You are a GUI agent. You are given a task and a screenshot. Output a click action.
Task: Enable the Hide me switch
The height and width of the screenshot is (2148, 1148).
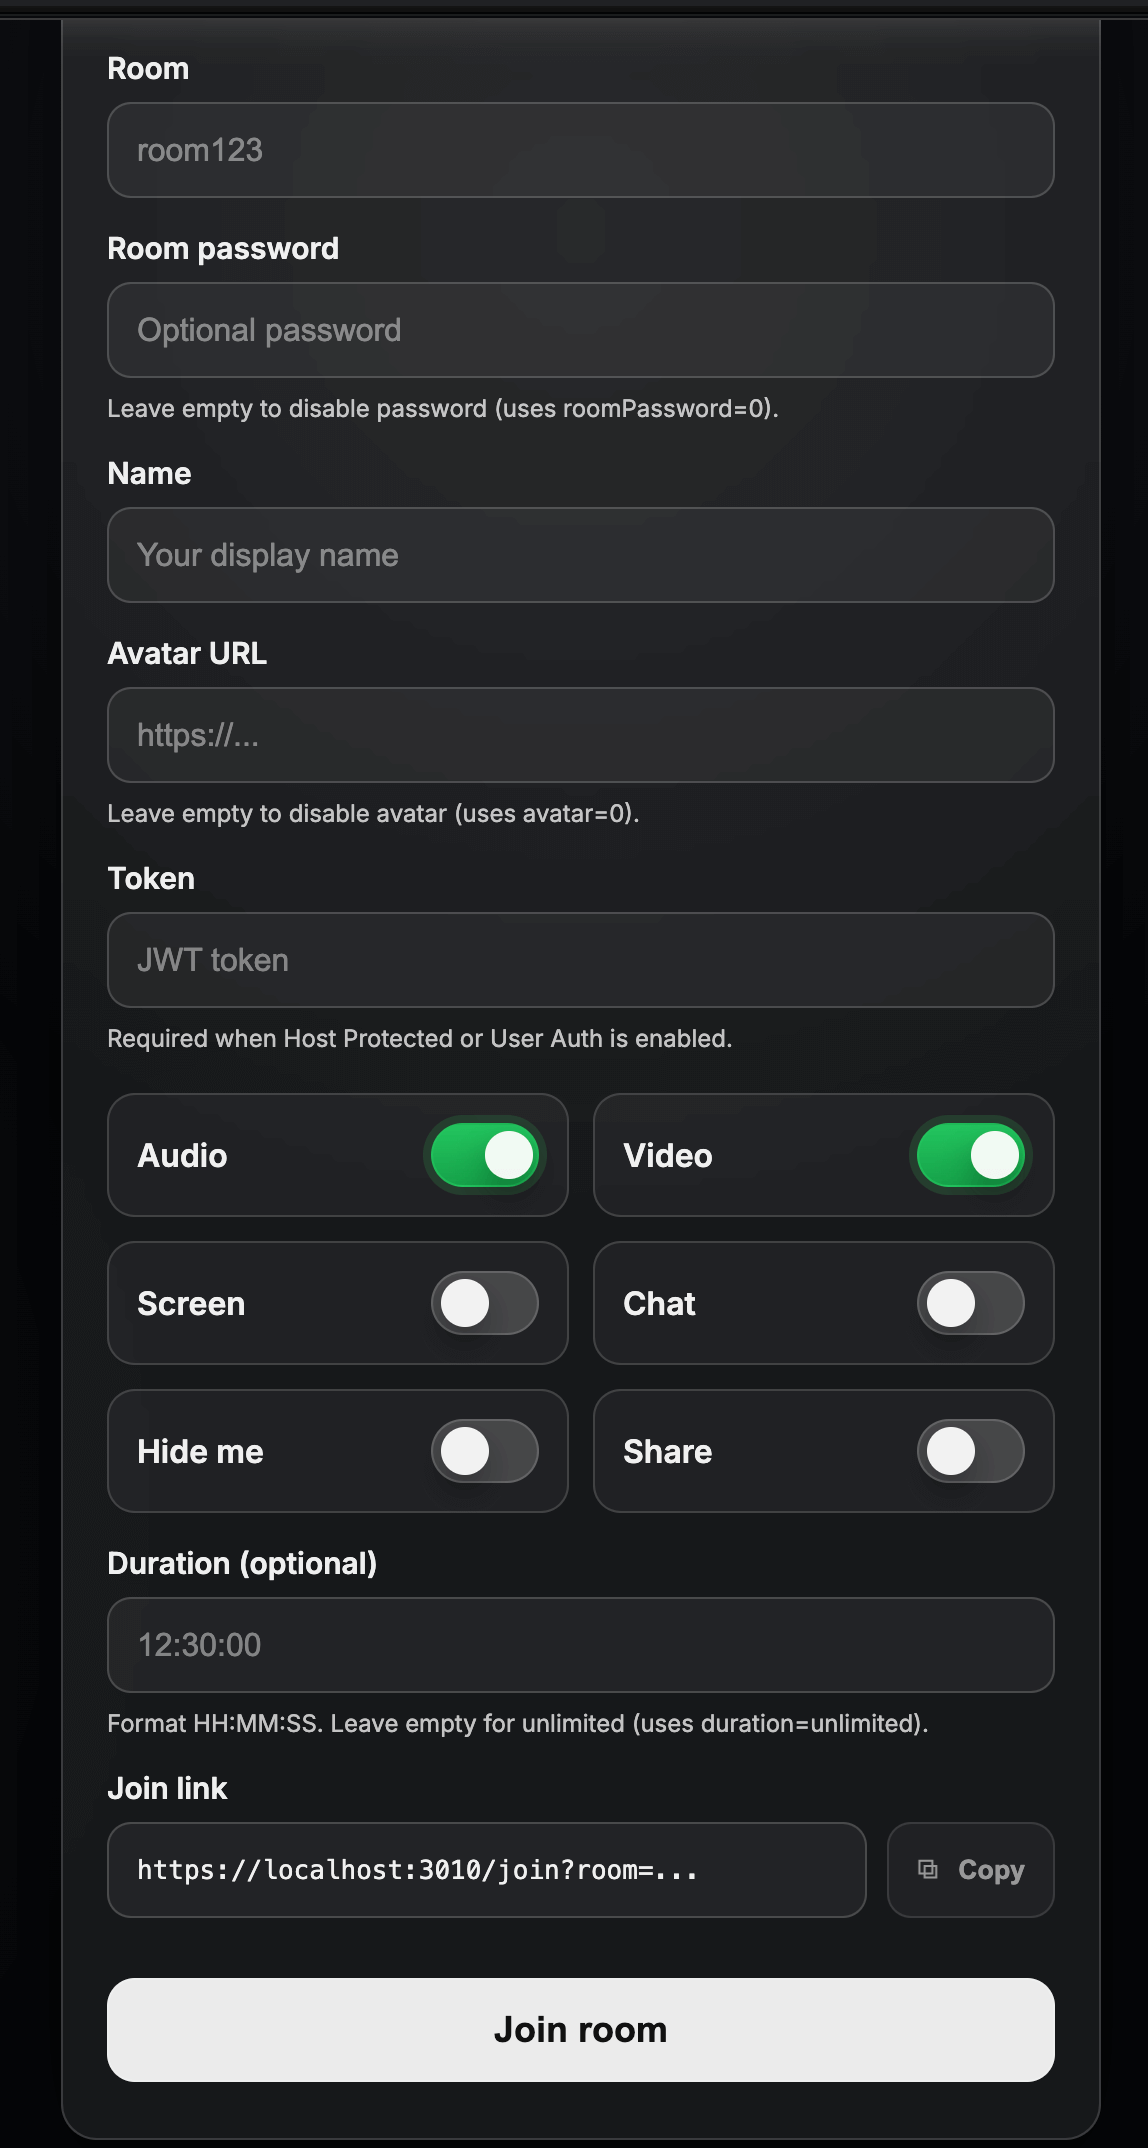[x=485, y=1451]
